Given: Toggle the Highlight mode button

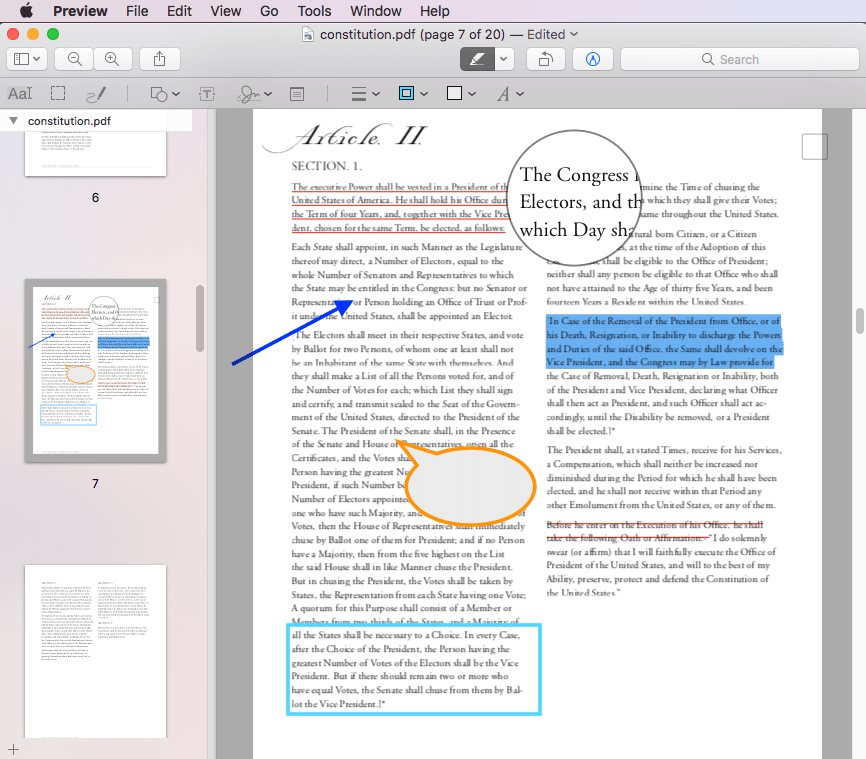Looking at the screenshot, I should pyautogui.click(x=477, y=59).
